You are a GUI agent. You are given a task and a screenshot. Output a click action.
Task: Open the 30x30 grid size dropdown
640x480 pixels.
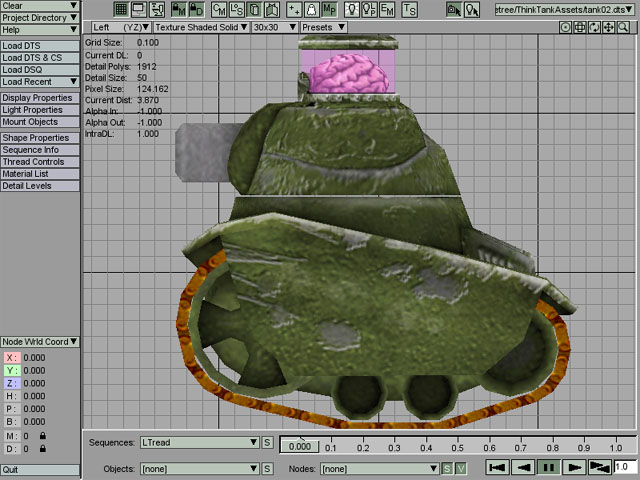coord(274,27)
